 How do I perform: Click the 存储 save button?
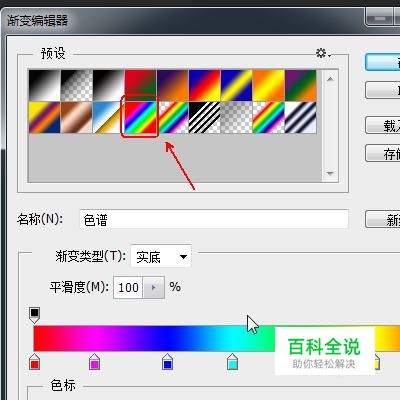pyautogui.click(x=383, y=153)
